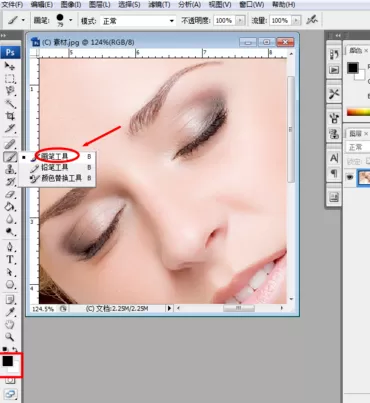Viewport: 370px width, 403px height.
Task: Open the Clone Source panel icon
Action: [x=334, y=134]
